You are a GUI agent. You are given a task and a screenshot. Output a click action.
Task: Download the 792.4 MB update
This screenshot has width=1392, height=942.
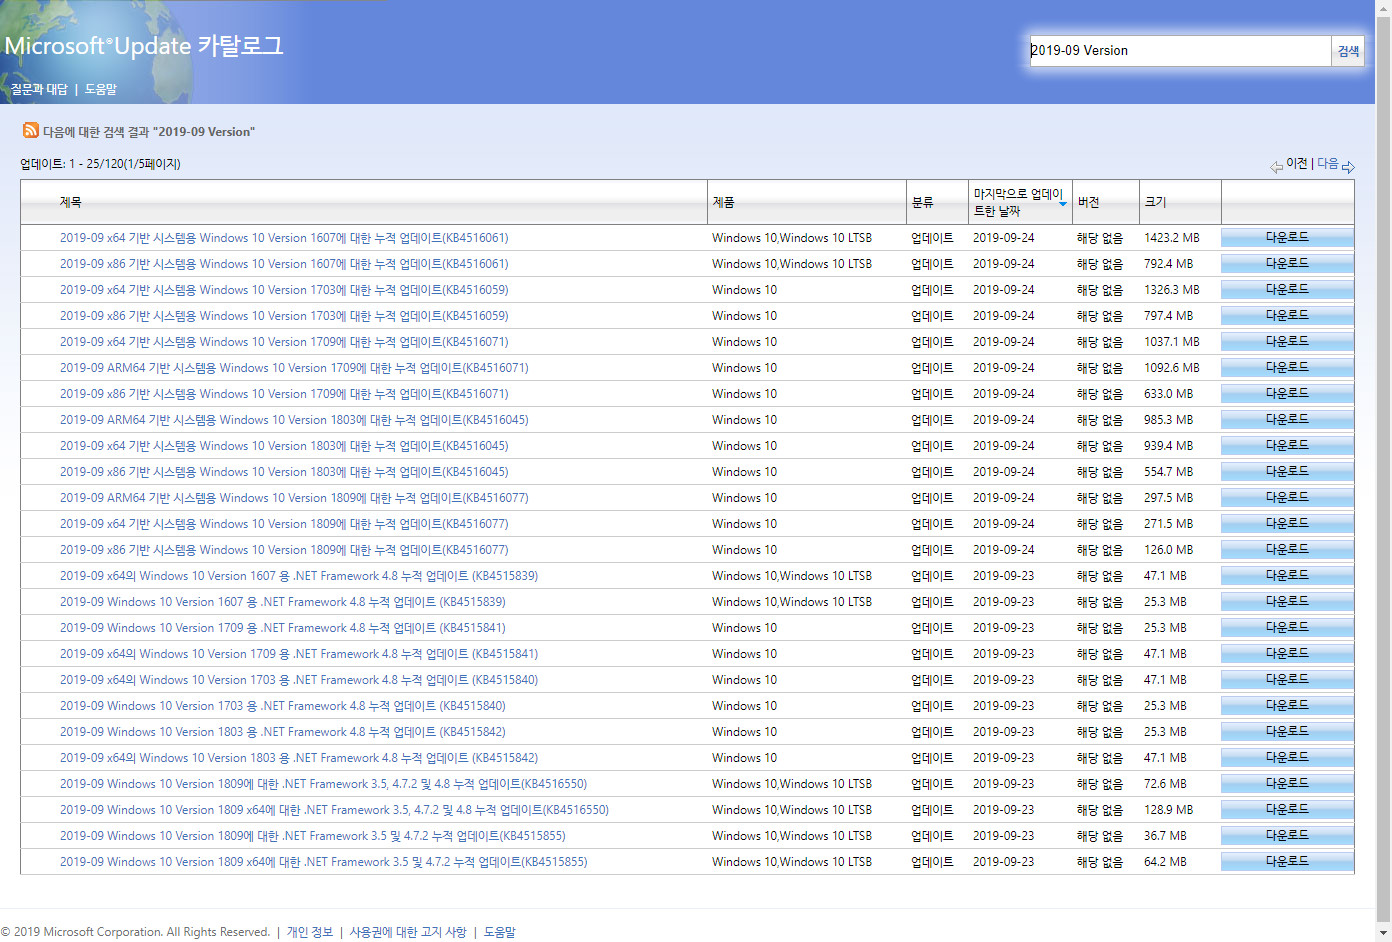(1287, 264)
